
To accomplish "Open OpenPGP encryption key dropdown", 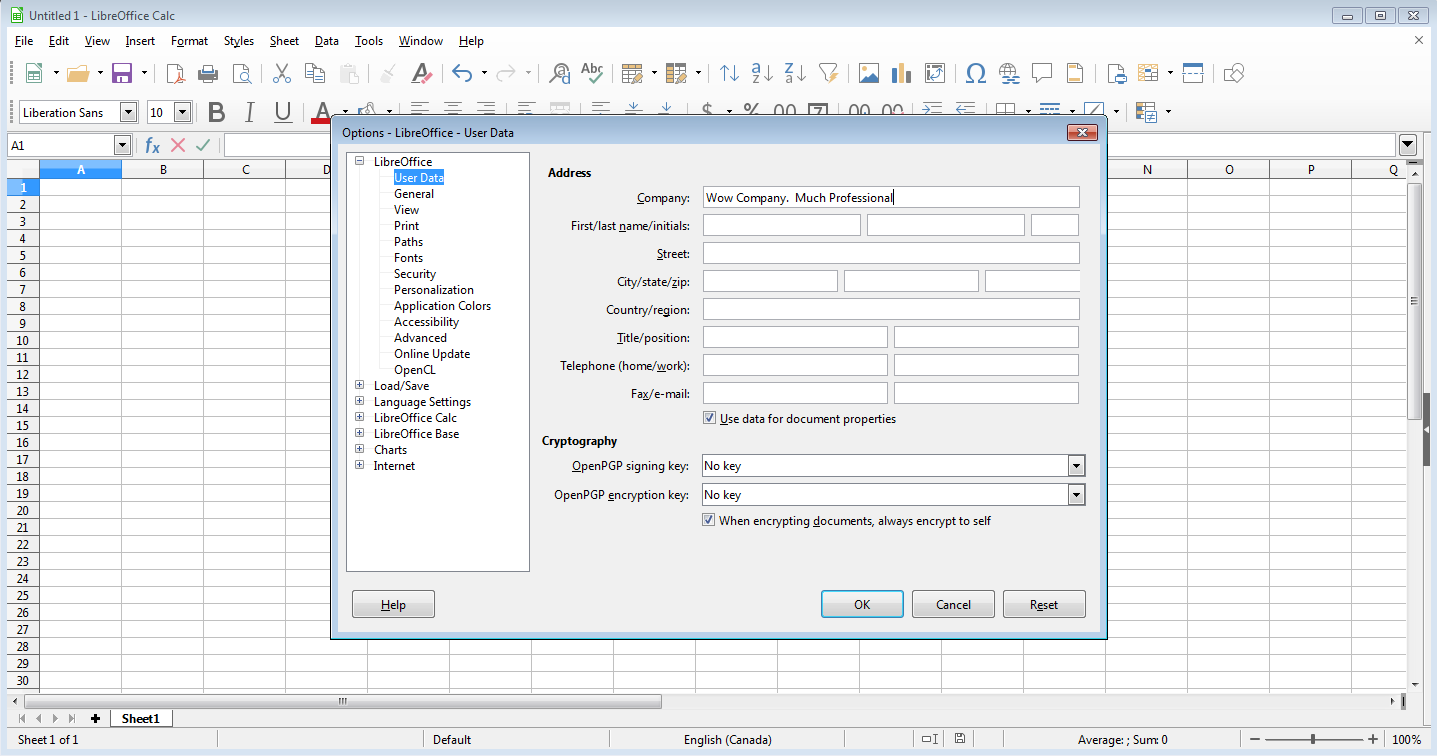I will [x=1077, y=495].
